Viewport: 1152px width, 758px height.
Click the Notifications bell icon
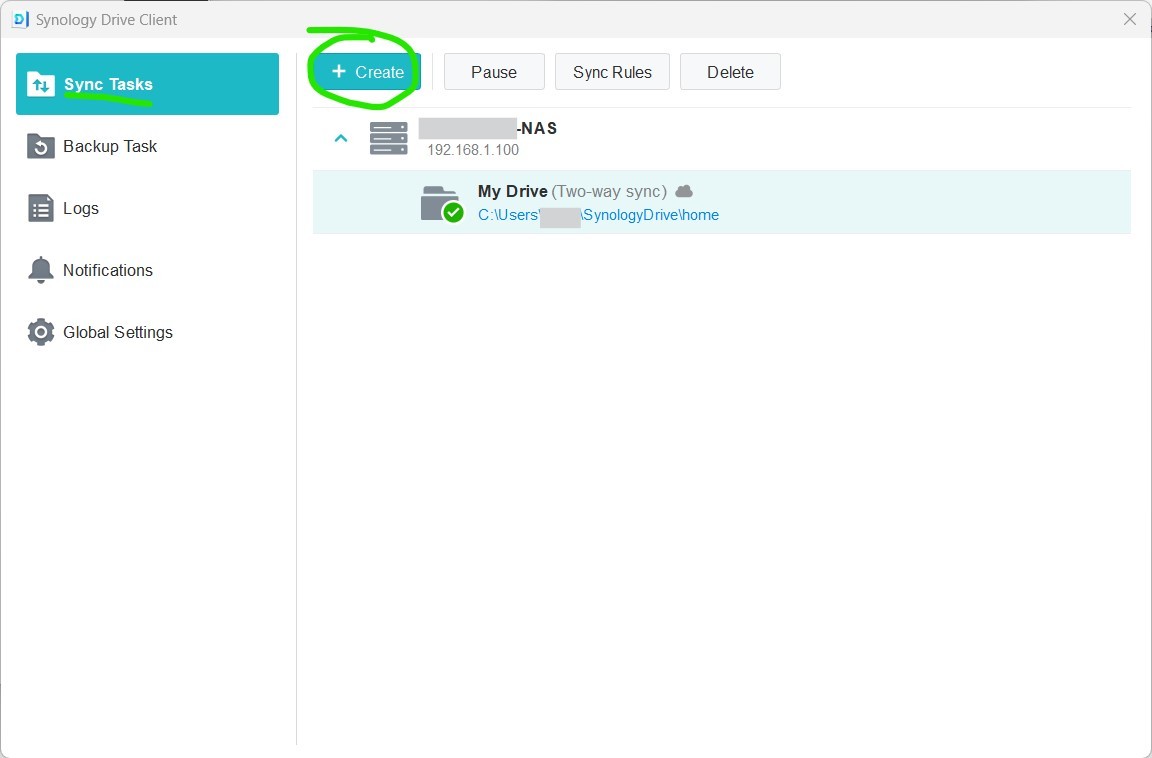pyautogui.click(x=41, y=271)
